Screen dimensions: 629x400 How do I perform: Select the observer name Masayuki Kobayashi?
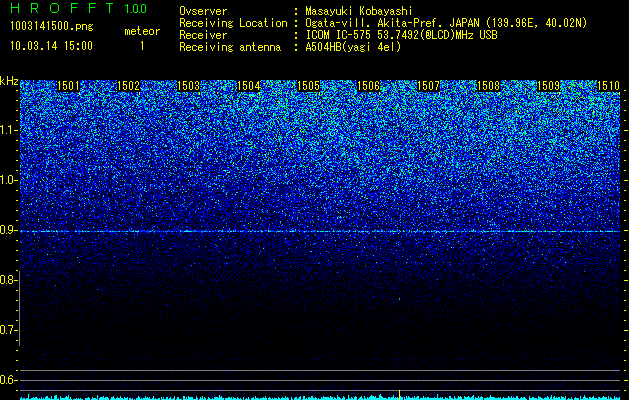(359, 11)
